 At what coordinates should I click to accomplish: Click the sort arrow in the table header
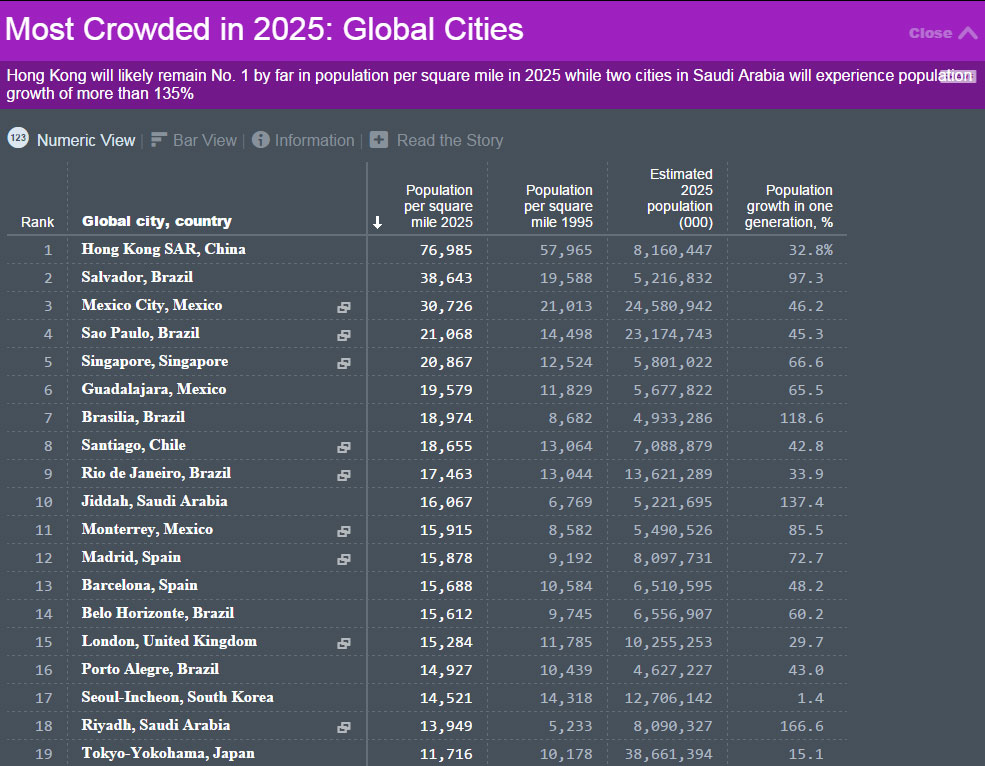(x=377, y=222)
